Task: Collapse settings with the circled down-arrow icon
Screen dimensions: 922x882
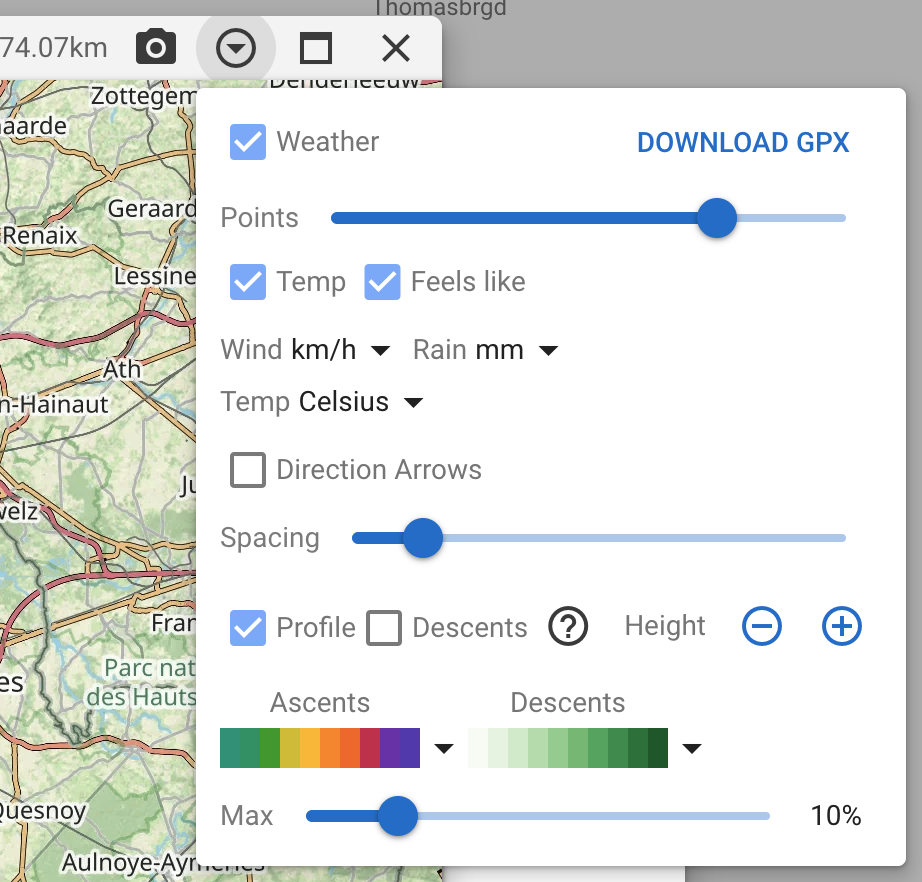Action: pyautogui.click(x=236, y=47)
